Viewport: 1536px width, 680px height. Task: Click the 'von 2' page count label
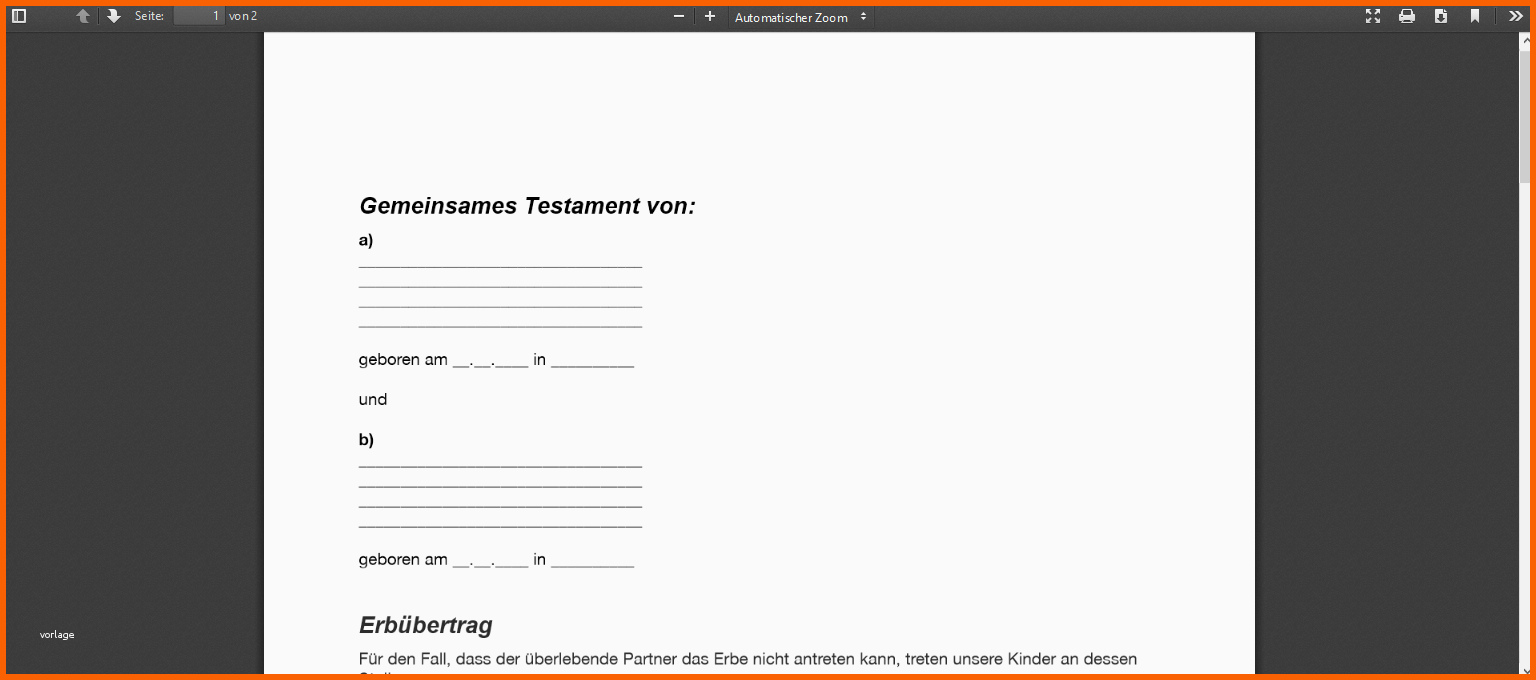pyautogui.click(x=243, y=16)
